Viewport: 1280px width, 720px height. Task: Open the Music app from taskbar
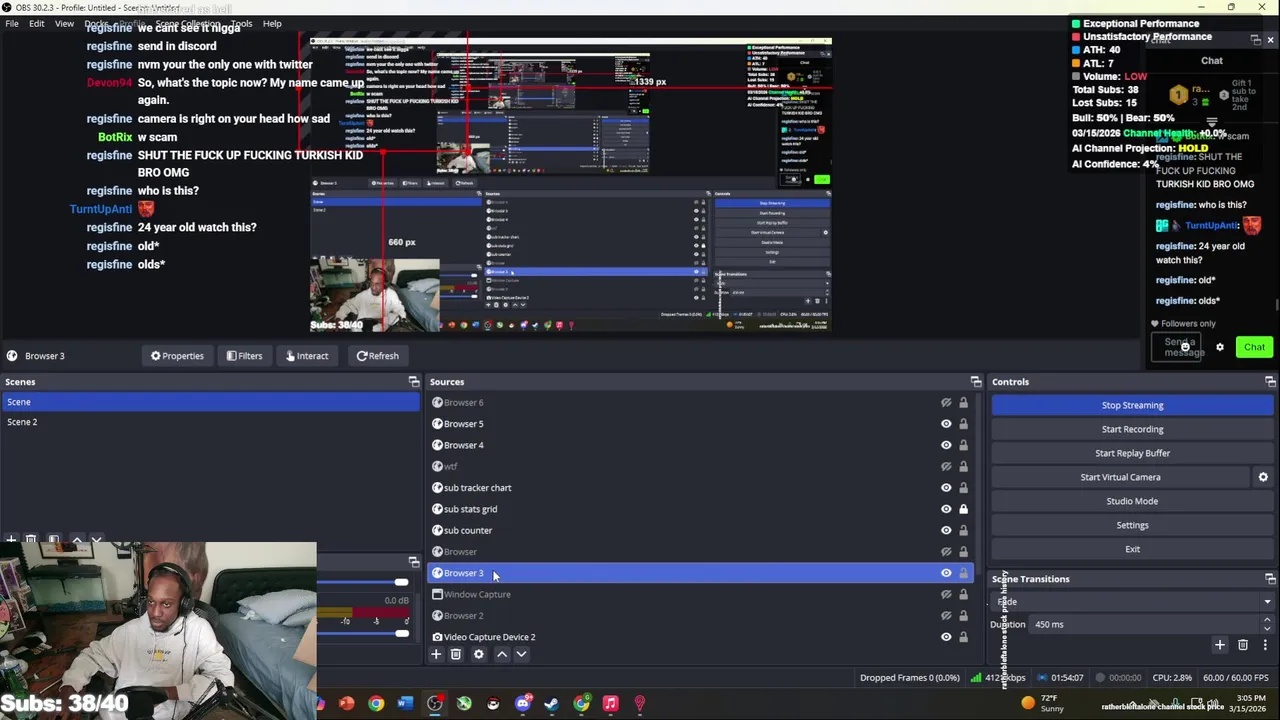pos(610,704)
